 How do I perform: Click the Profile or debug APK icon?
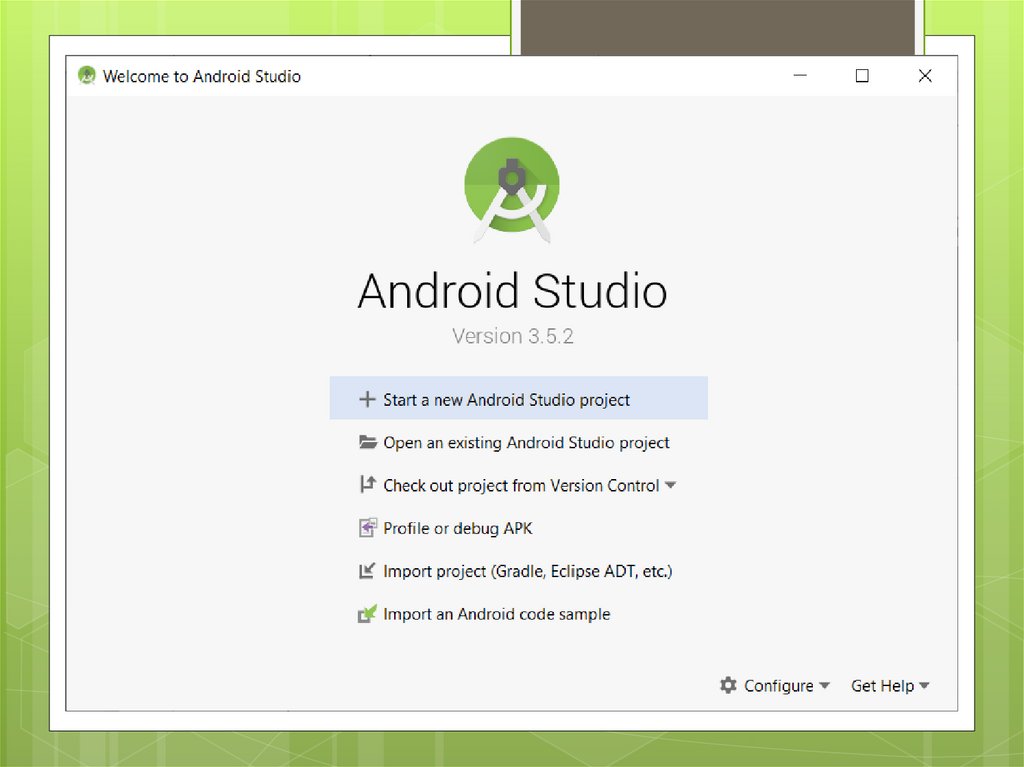367,527
